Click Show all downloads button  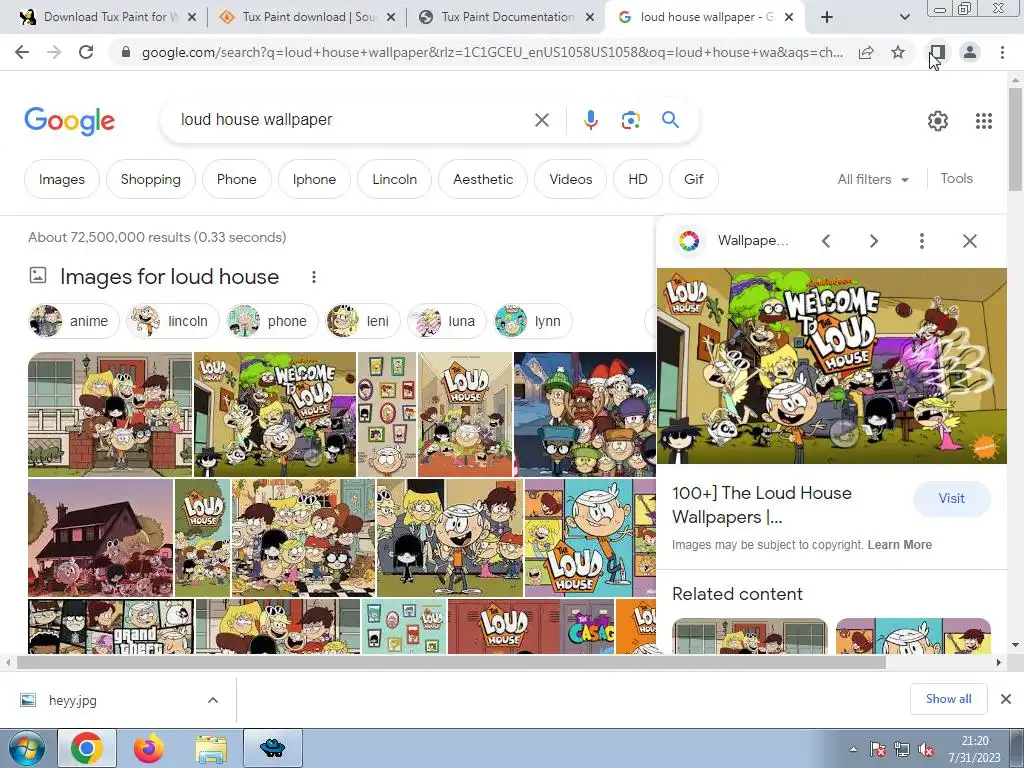pos(948,699)
